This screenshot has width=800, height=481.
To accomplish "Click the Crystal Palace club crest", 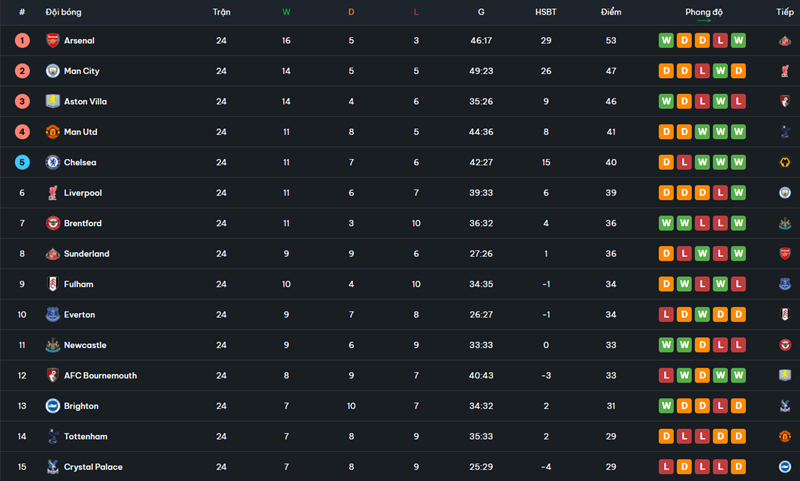I will tap(52, 467).
